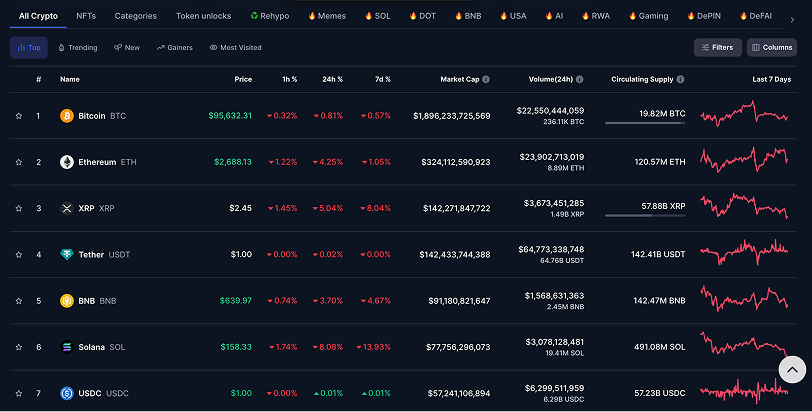Screen dimensions: 812x412
Task: Expand more category tabs with right chevron
Action: [792, 20]
